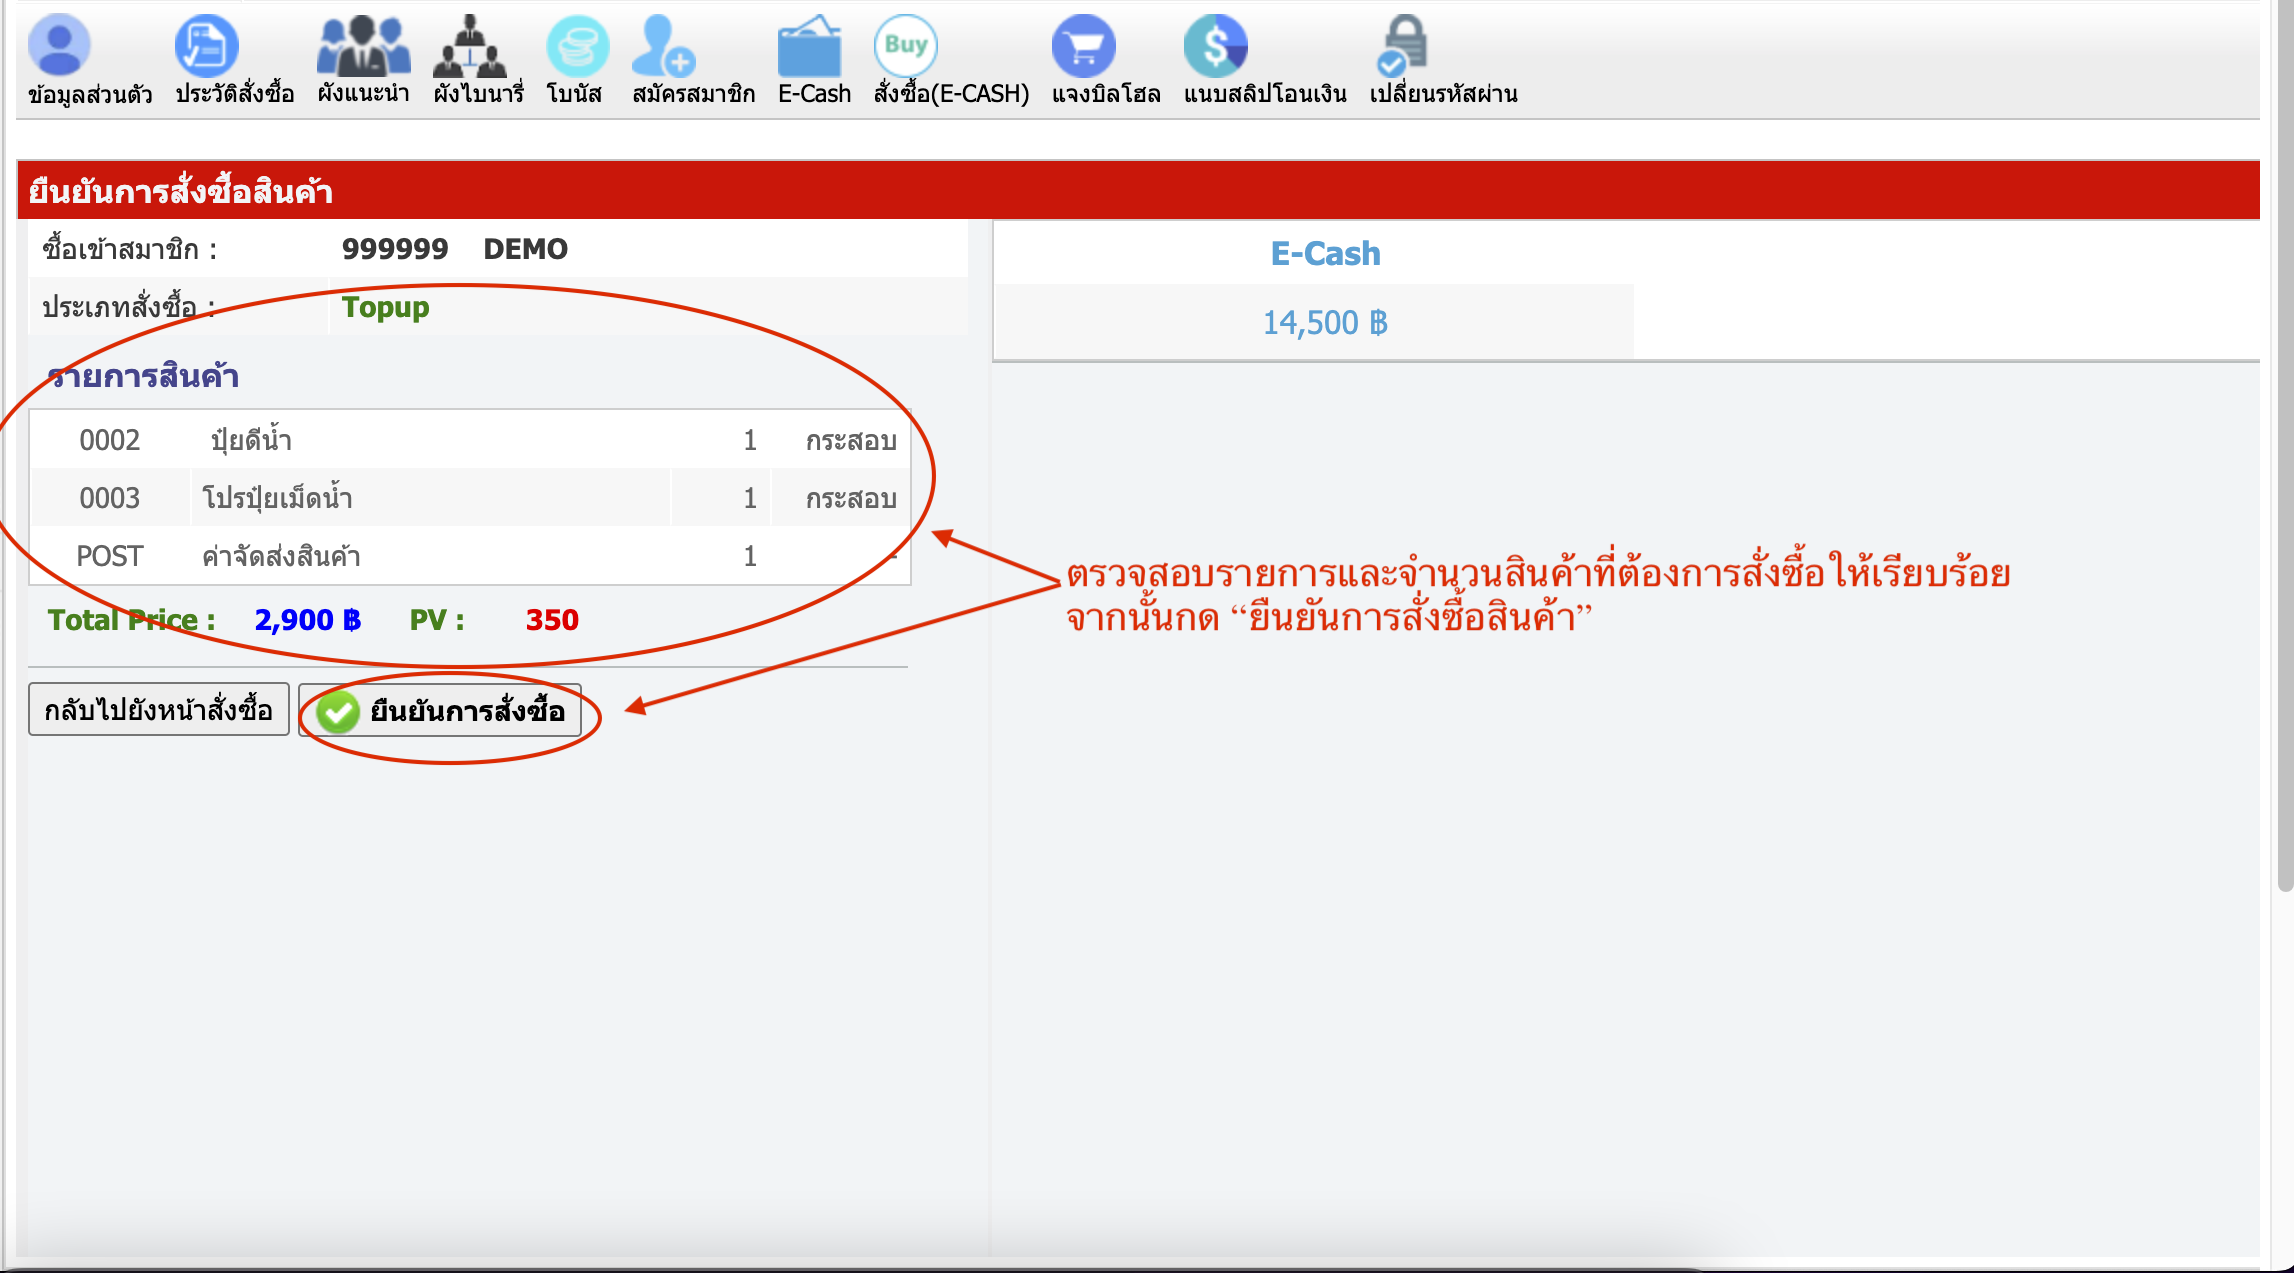Click the E-Cash balance heading
This screenshot has width=2294, height=1273.
[x=1325, y=254]
